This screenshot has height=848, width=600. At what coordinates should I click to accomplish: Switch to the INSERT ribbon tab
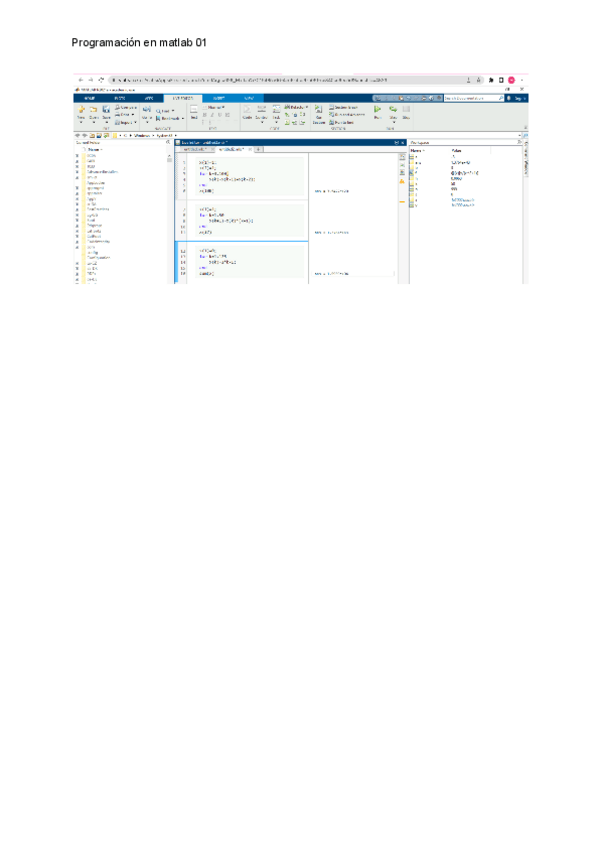(x=219, y=98)
